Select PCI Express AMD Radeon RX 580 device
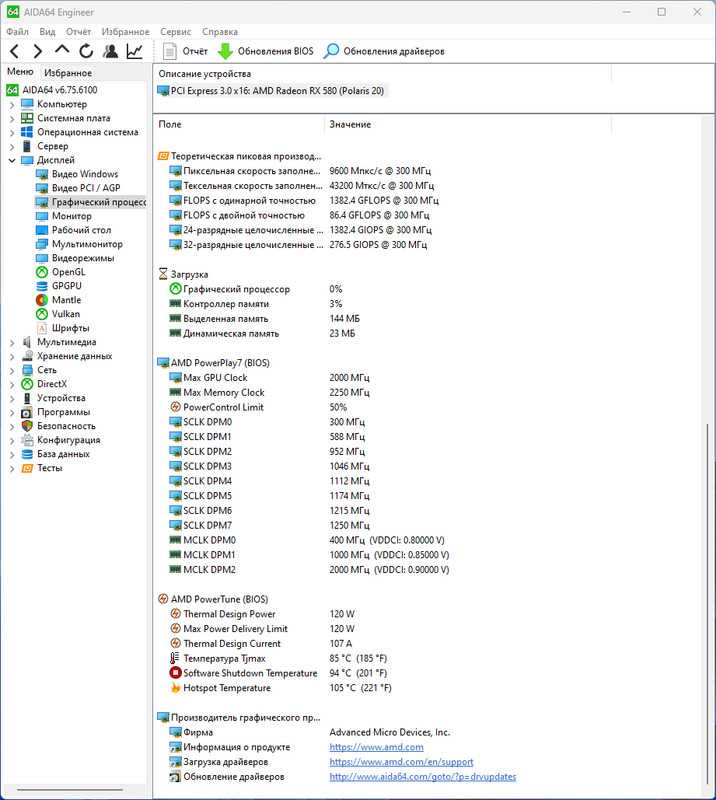Screen dimensions: 716x800 coord(271,91)
